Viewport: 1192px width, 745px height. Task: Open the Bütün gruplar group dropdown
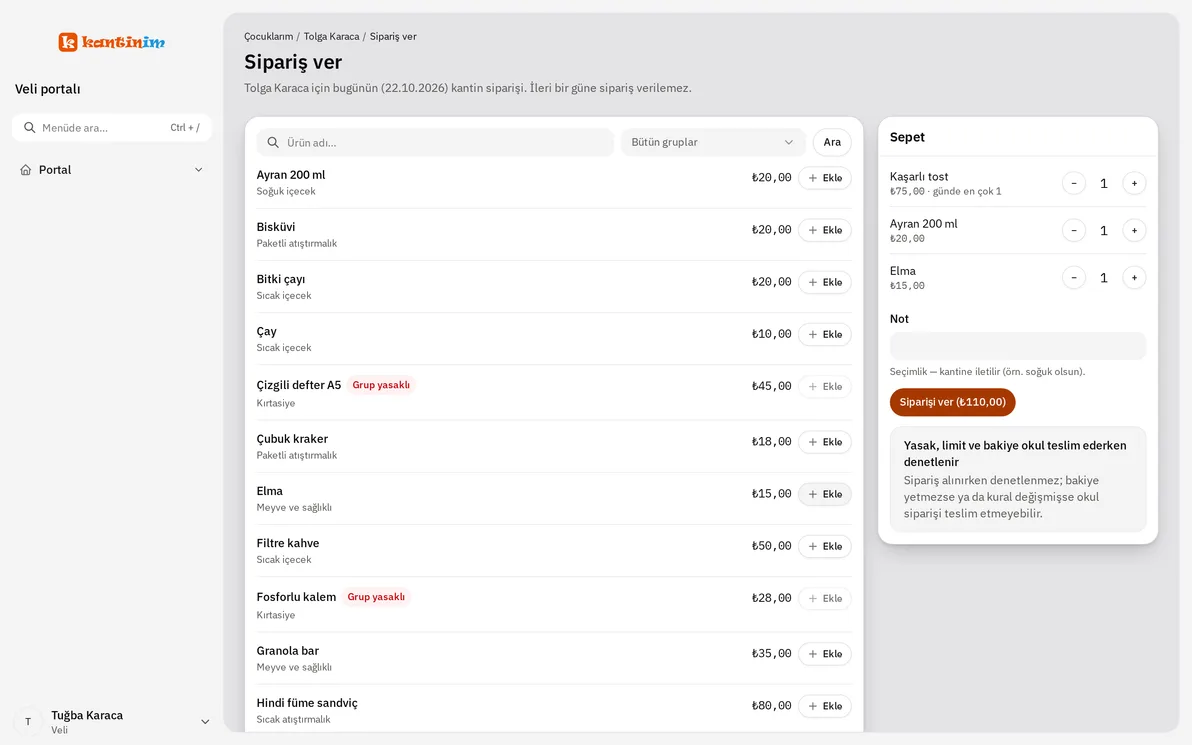click(712, 142)
